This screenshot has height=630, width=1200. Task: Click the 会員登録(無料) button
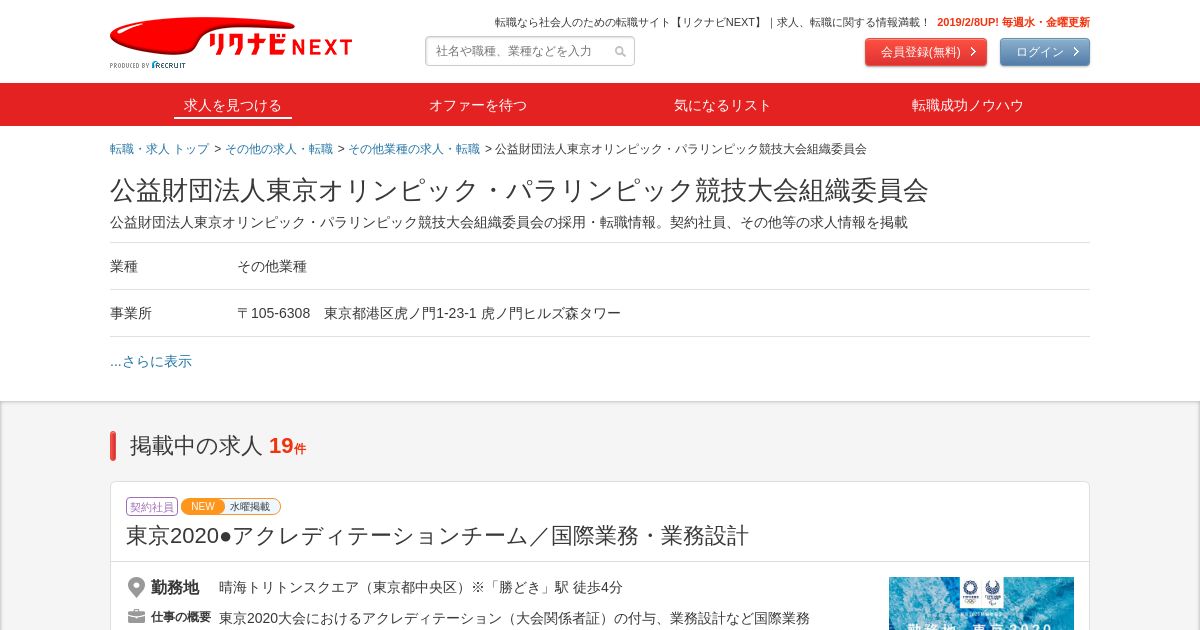pyautogui.click(x=926, y=52)
